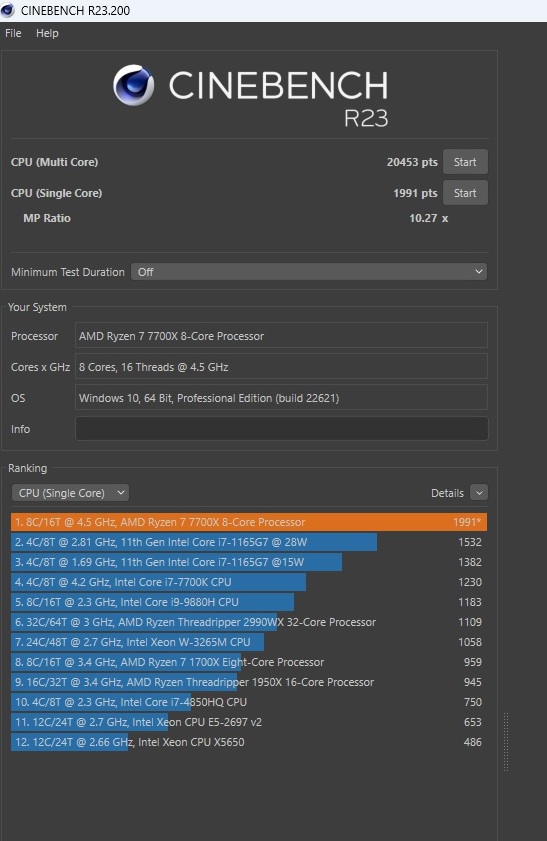Screen dimensions: 547x841
Task: Open the File menu
Action: 13,33
